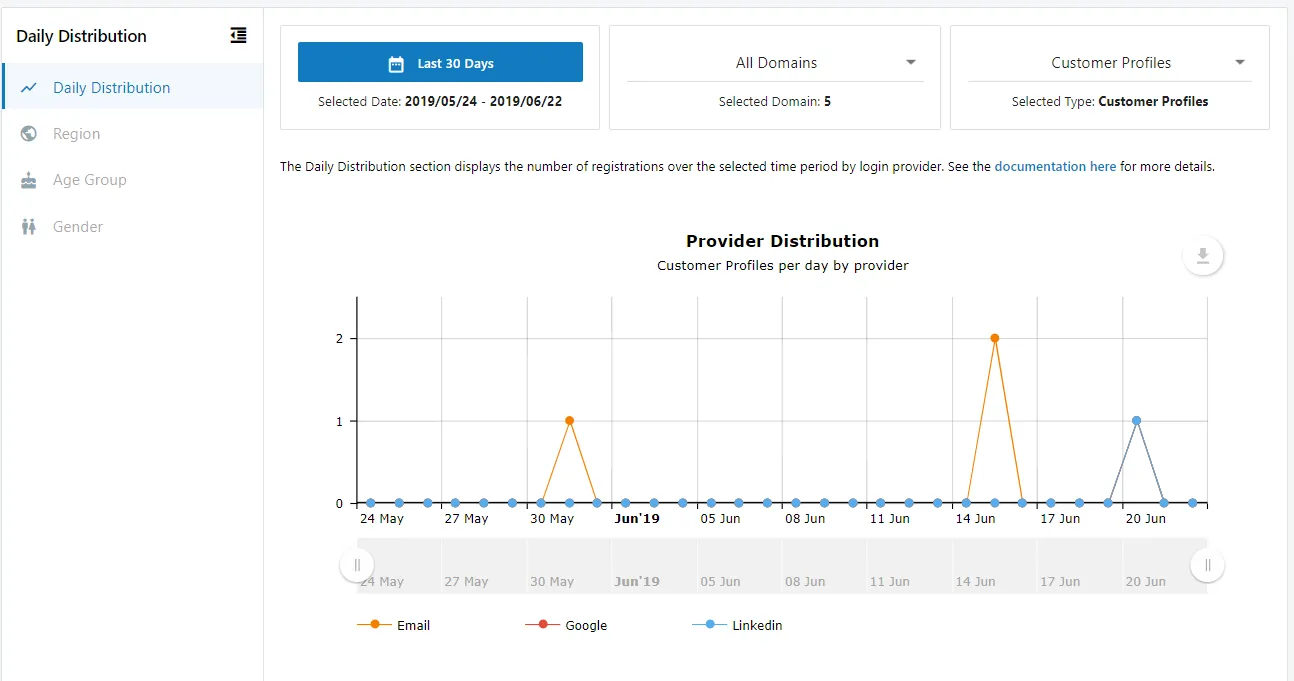
Task: Click the Gender people icon
Action: coord(29,227)
